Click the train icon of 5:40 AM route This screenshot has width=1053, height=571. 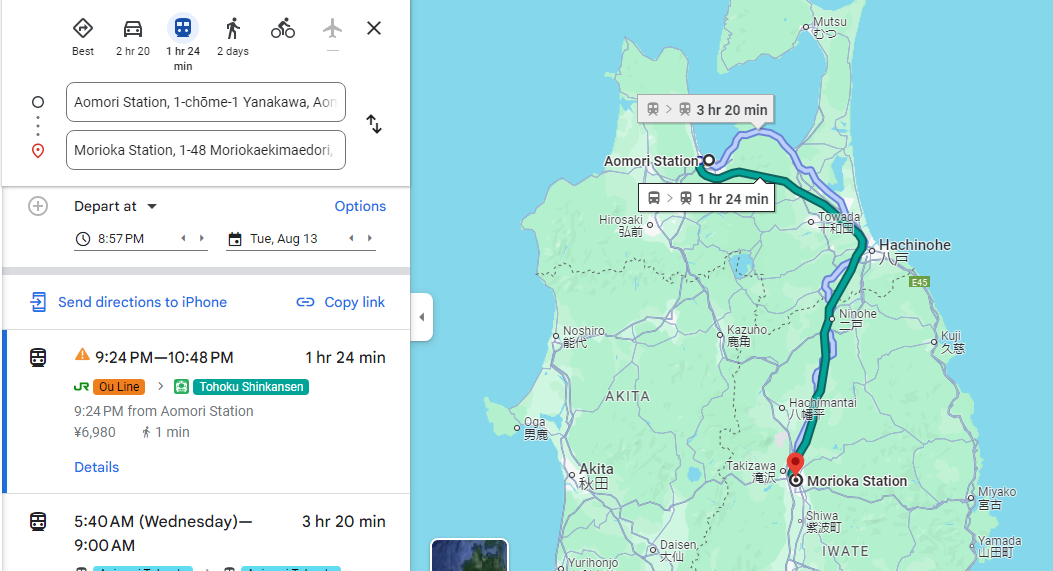tap(38, 521)
